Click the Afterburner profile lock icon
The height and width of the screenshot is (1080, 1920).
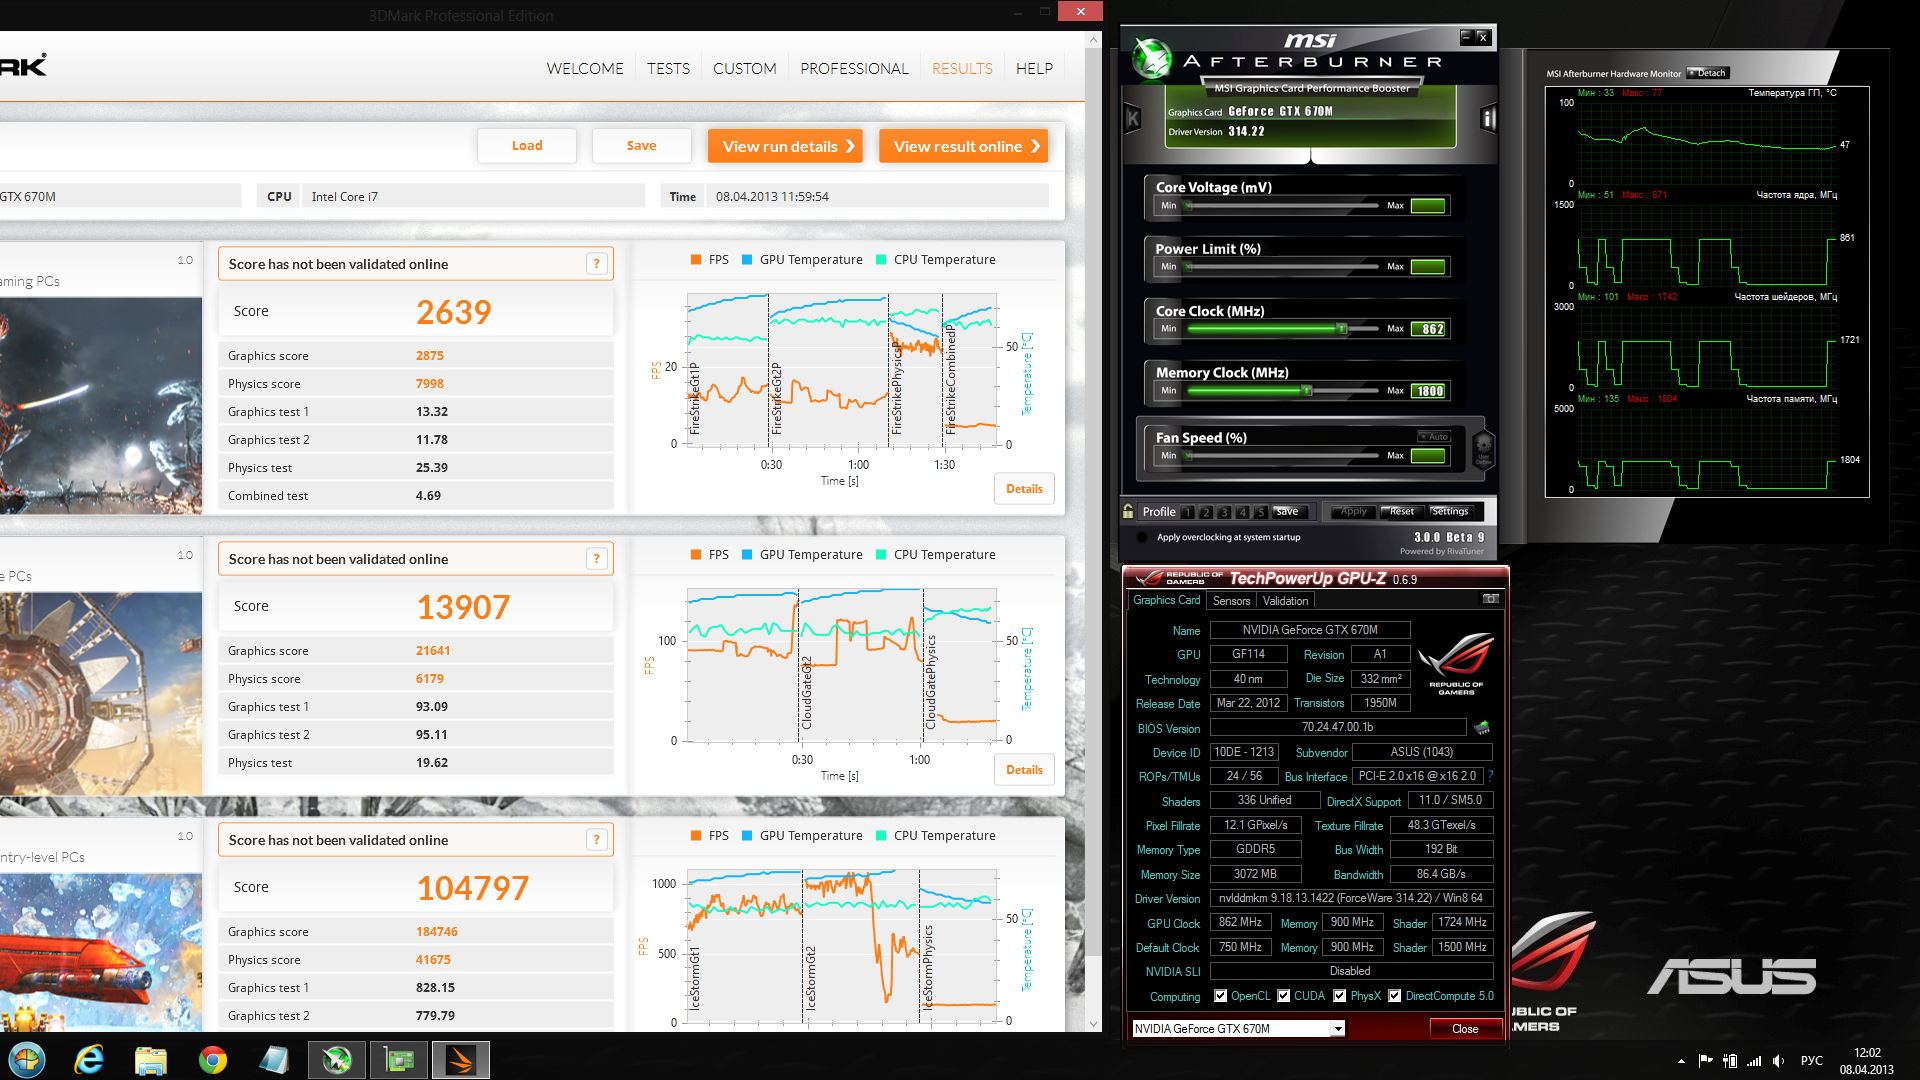click(x=1128, y=511)
